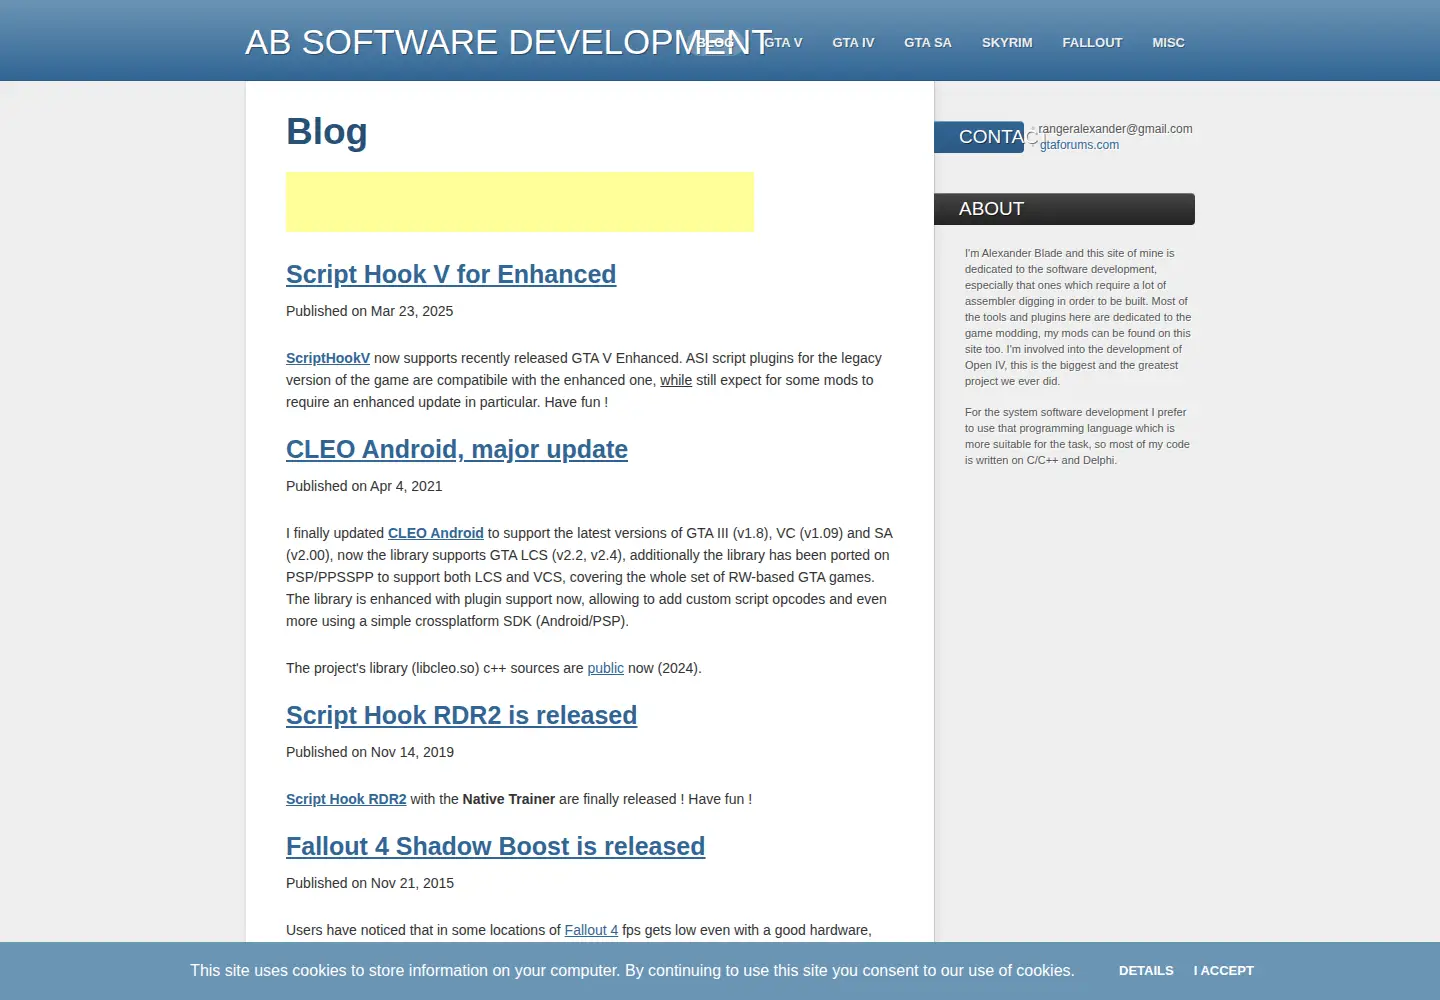The width and height of the screenshot is (1440, 1000).
Task: Open the public sources link
Action: pos(605,668)
